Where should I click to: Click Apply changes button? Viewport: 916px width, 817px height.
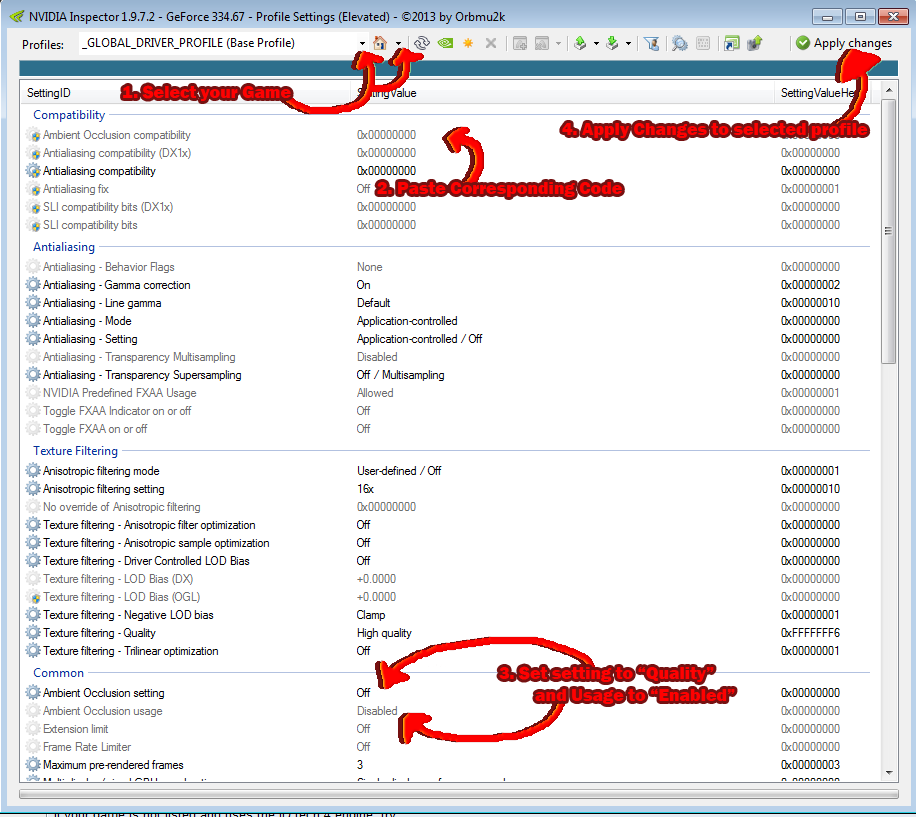pos(844,43)
